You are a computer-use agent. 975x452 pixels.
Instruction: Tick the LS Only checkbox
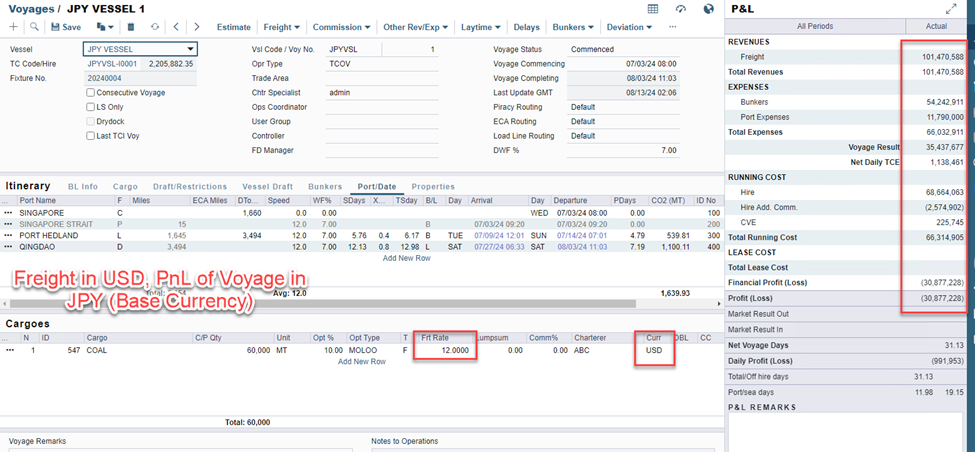pos(91,107)
